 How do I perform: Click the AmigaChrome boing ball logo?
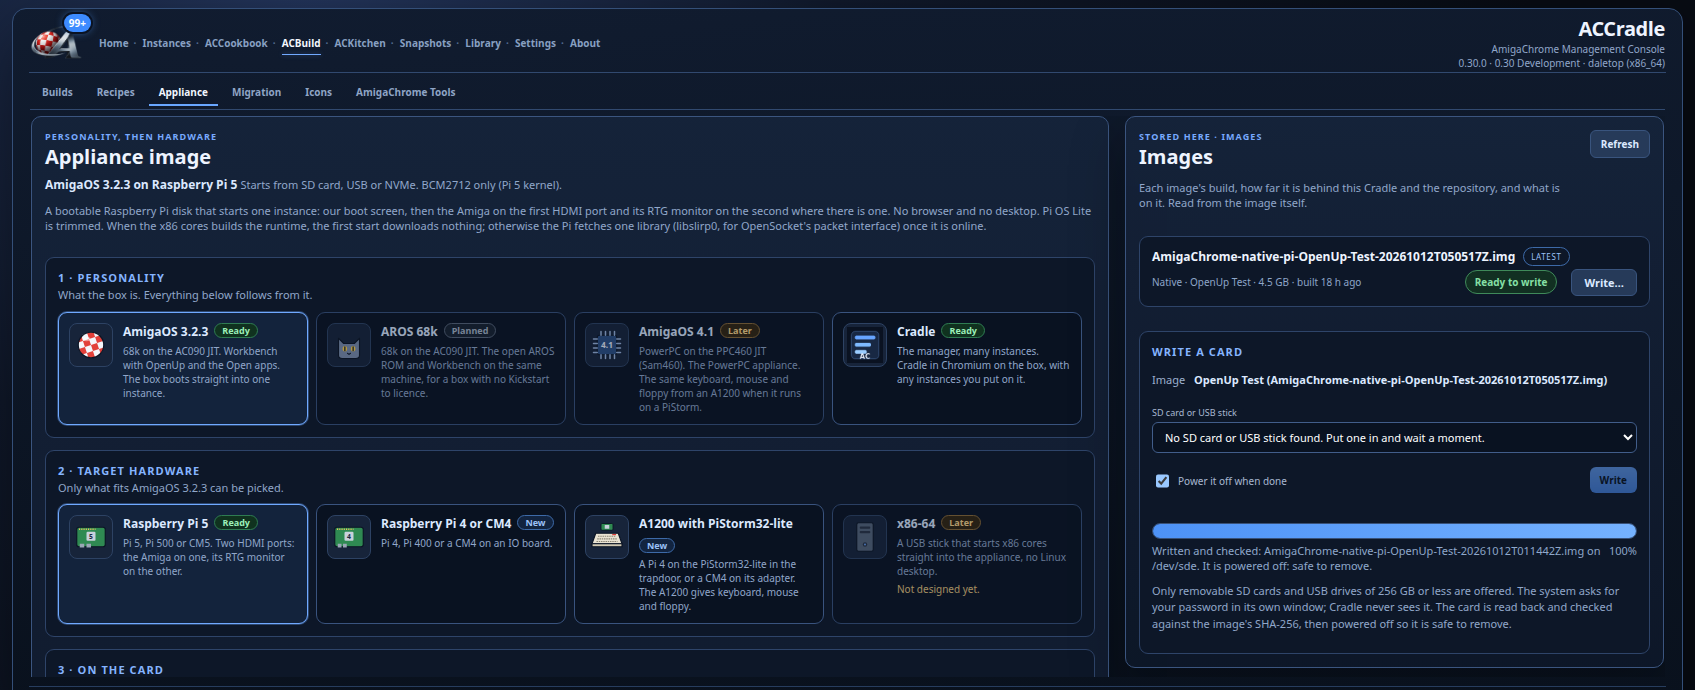tap(56, 43)
